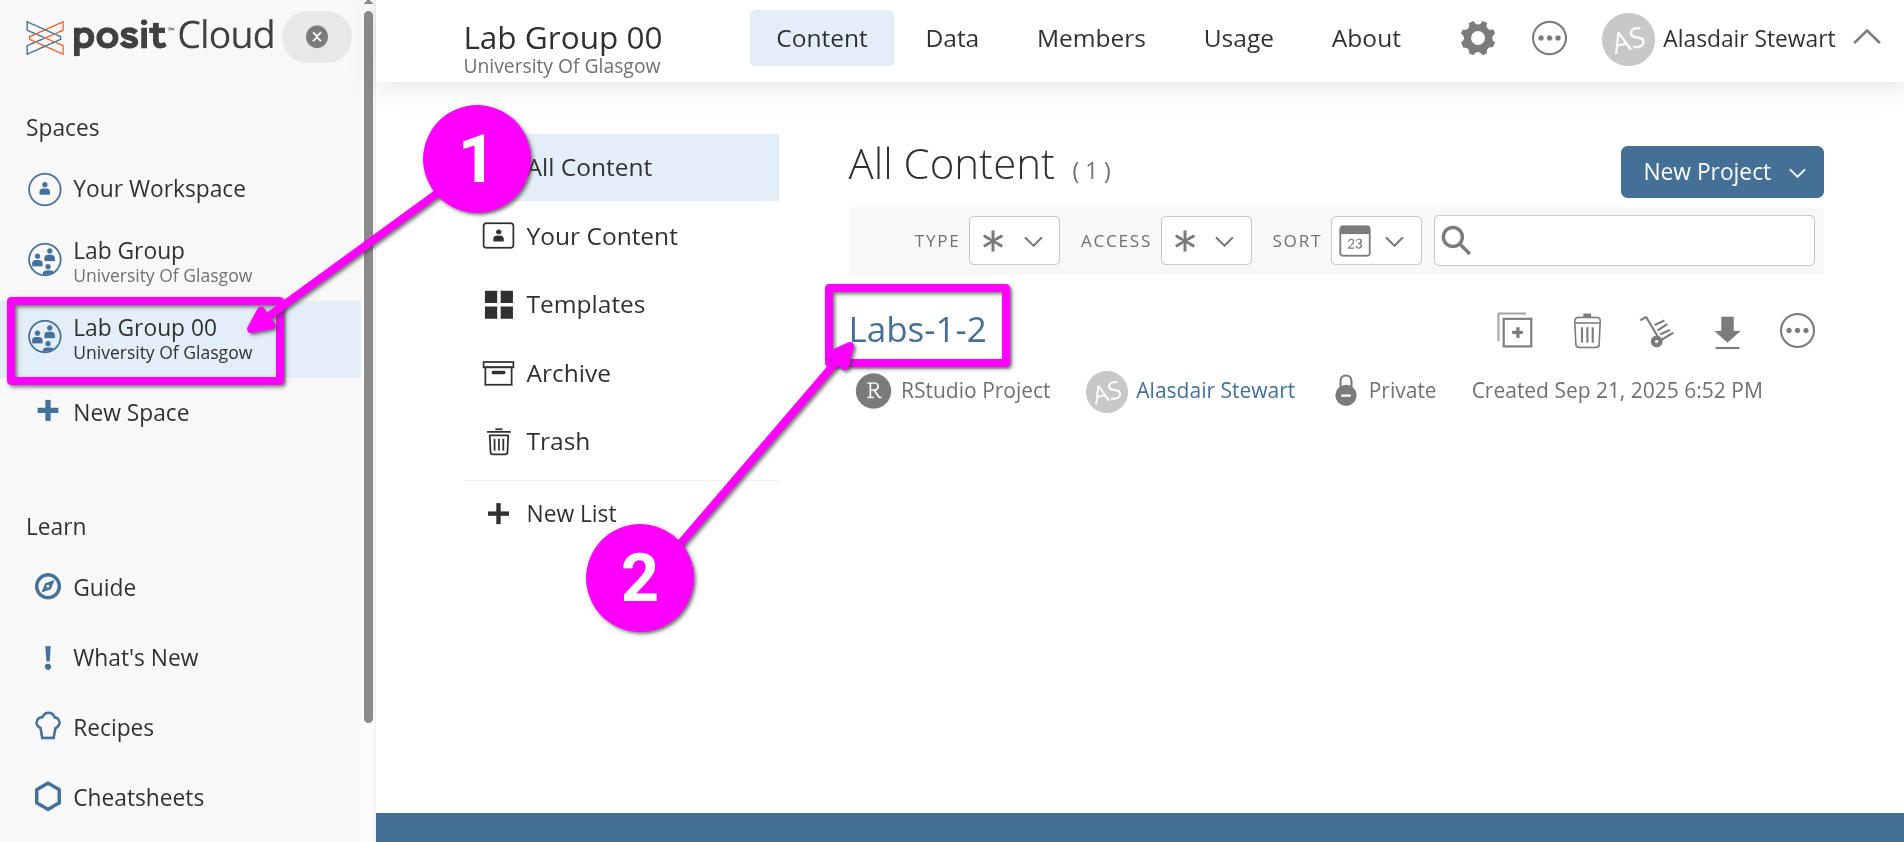Expand the ACCESS filter dropdown
1904x842 pixels.
(x=1205, y=241)
